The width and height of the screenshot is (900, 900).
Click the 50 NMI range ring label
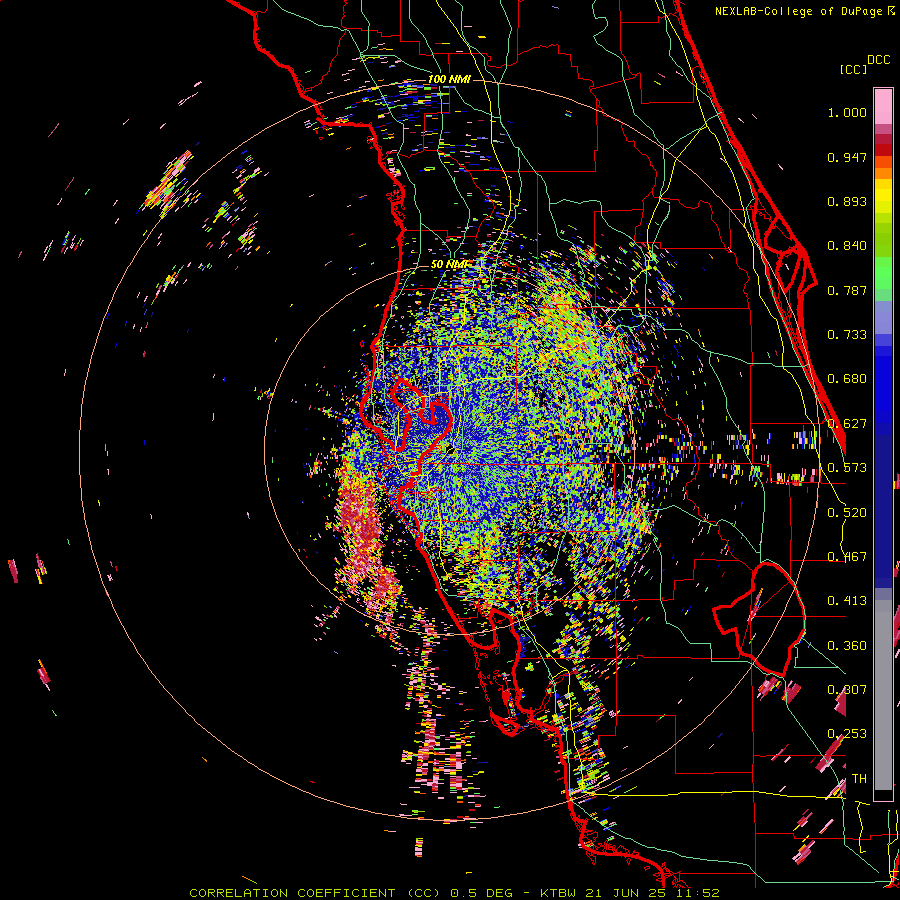coord(449,264)
